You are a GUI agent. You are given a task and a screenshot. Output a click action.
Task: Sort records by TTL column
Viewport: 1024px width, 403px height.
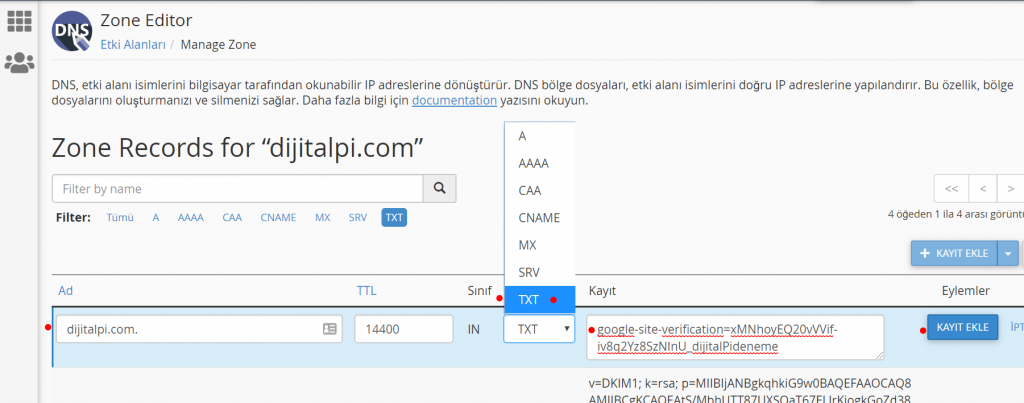click(x=366, y=291)
